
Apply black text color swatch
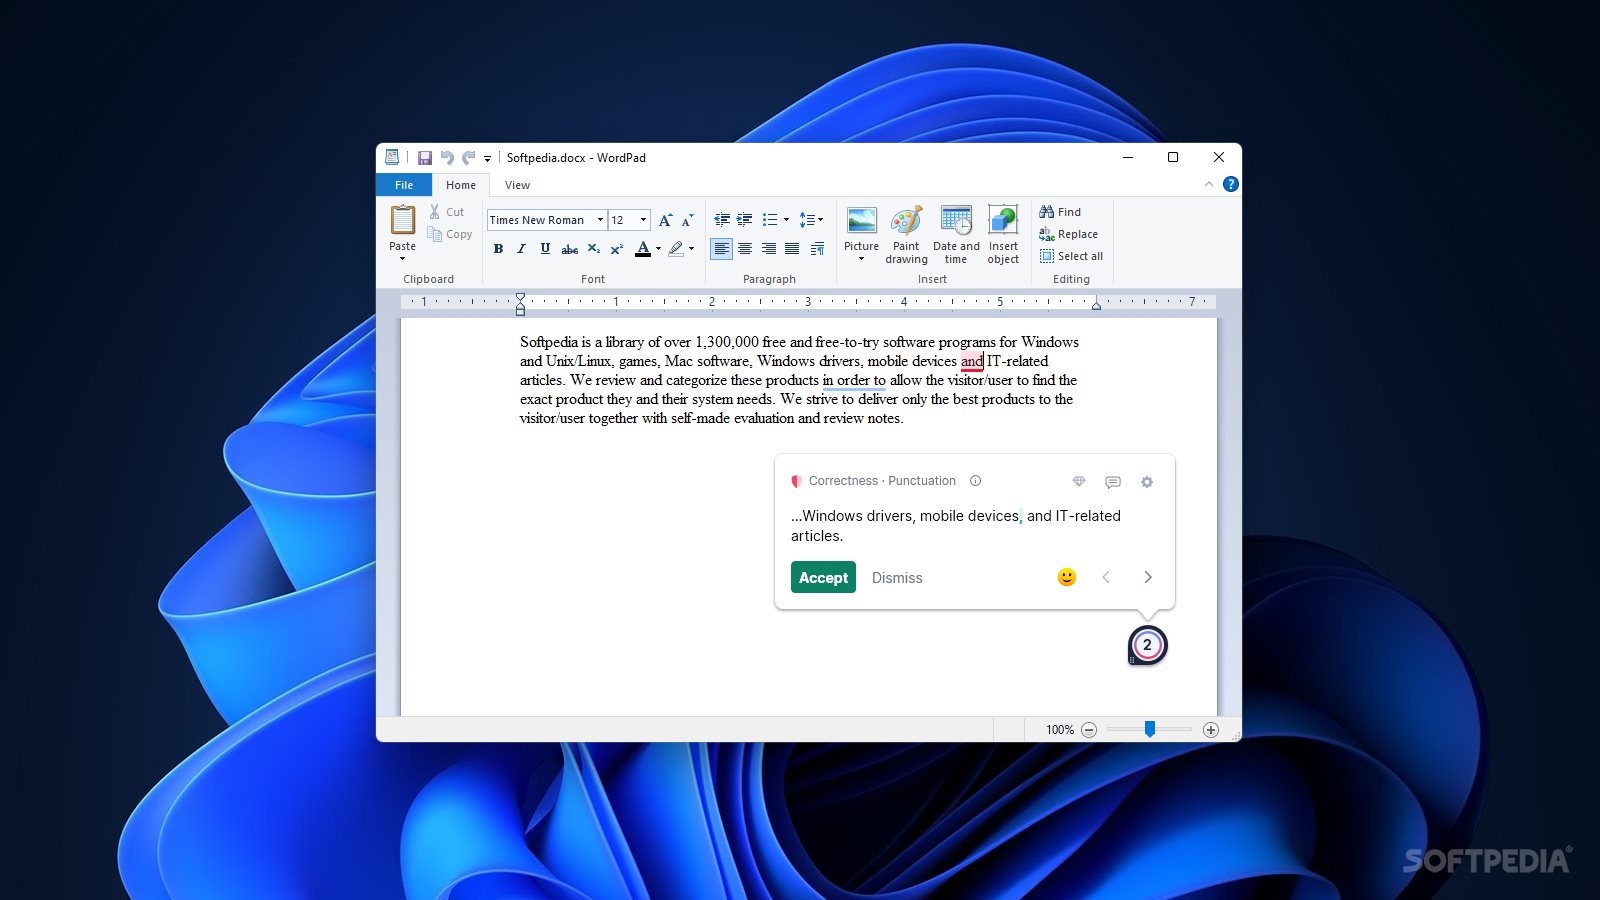point(643,249)
